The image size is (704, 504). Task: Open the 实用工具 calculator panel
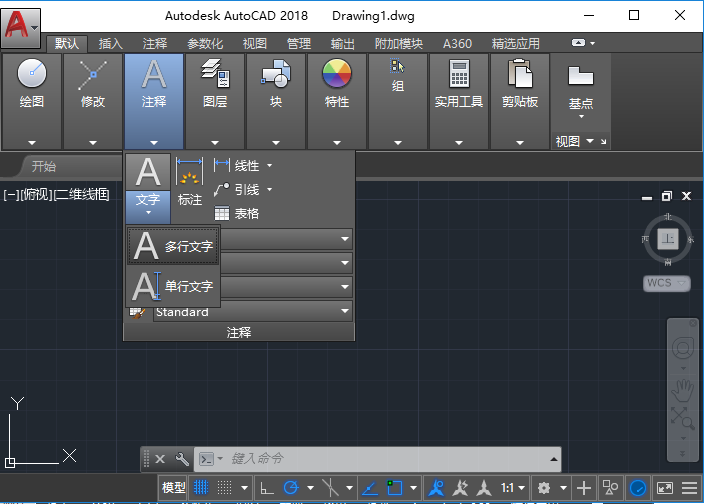459,101
